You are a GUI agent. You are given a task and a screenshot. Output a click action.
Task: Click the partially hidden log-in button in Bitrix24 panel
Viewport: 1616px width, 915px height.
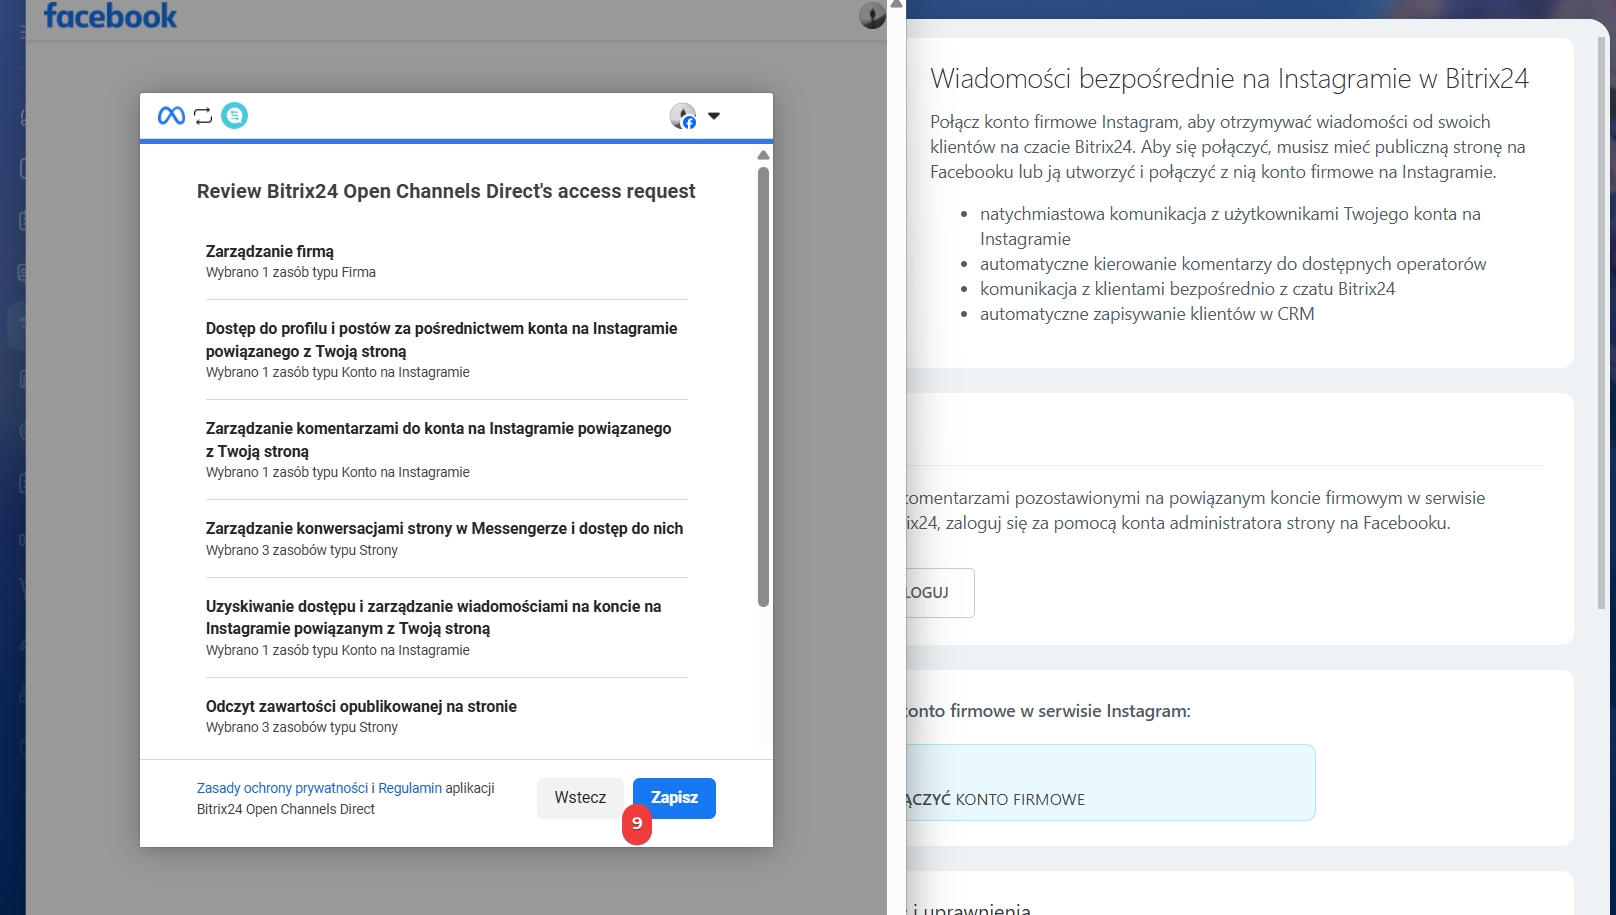click(x=939, y=593)
